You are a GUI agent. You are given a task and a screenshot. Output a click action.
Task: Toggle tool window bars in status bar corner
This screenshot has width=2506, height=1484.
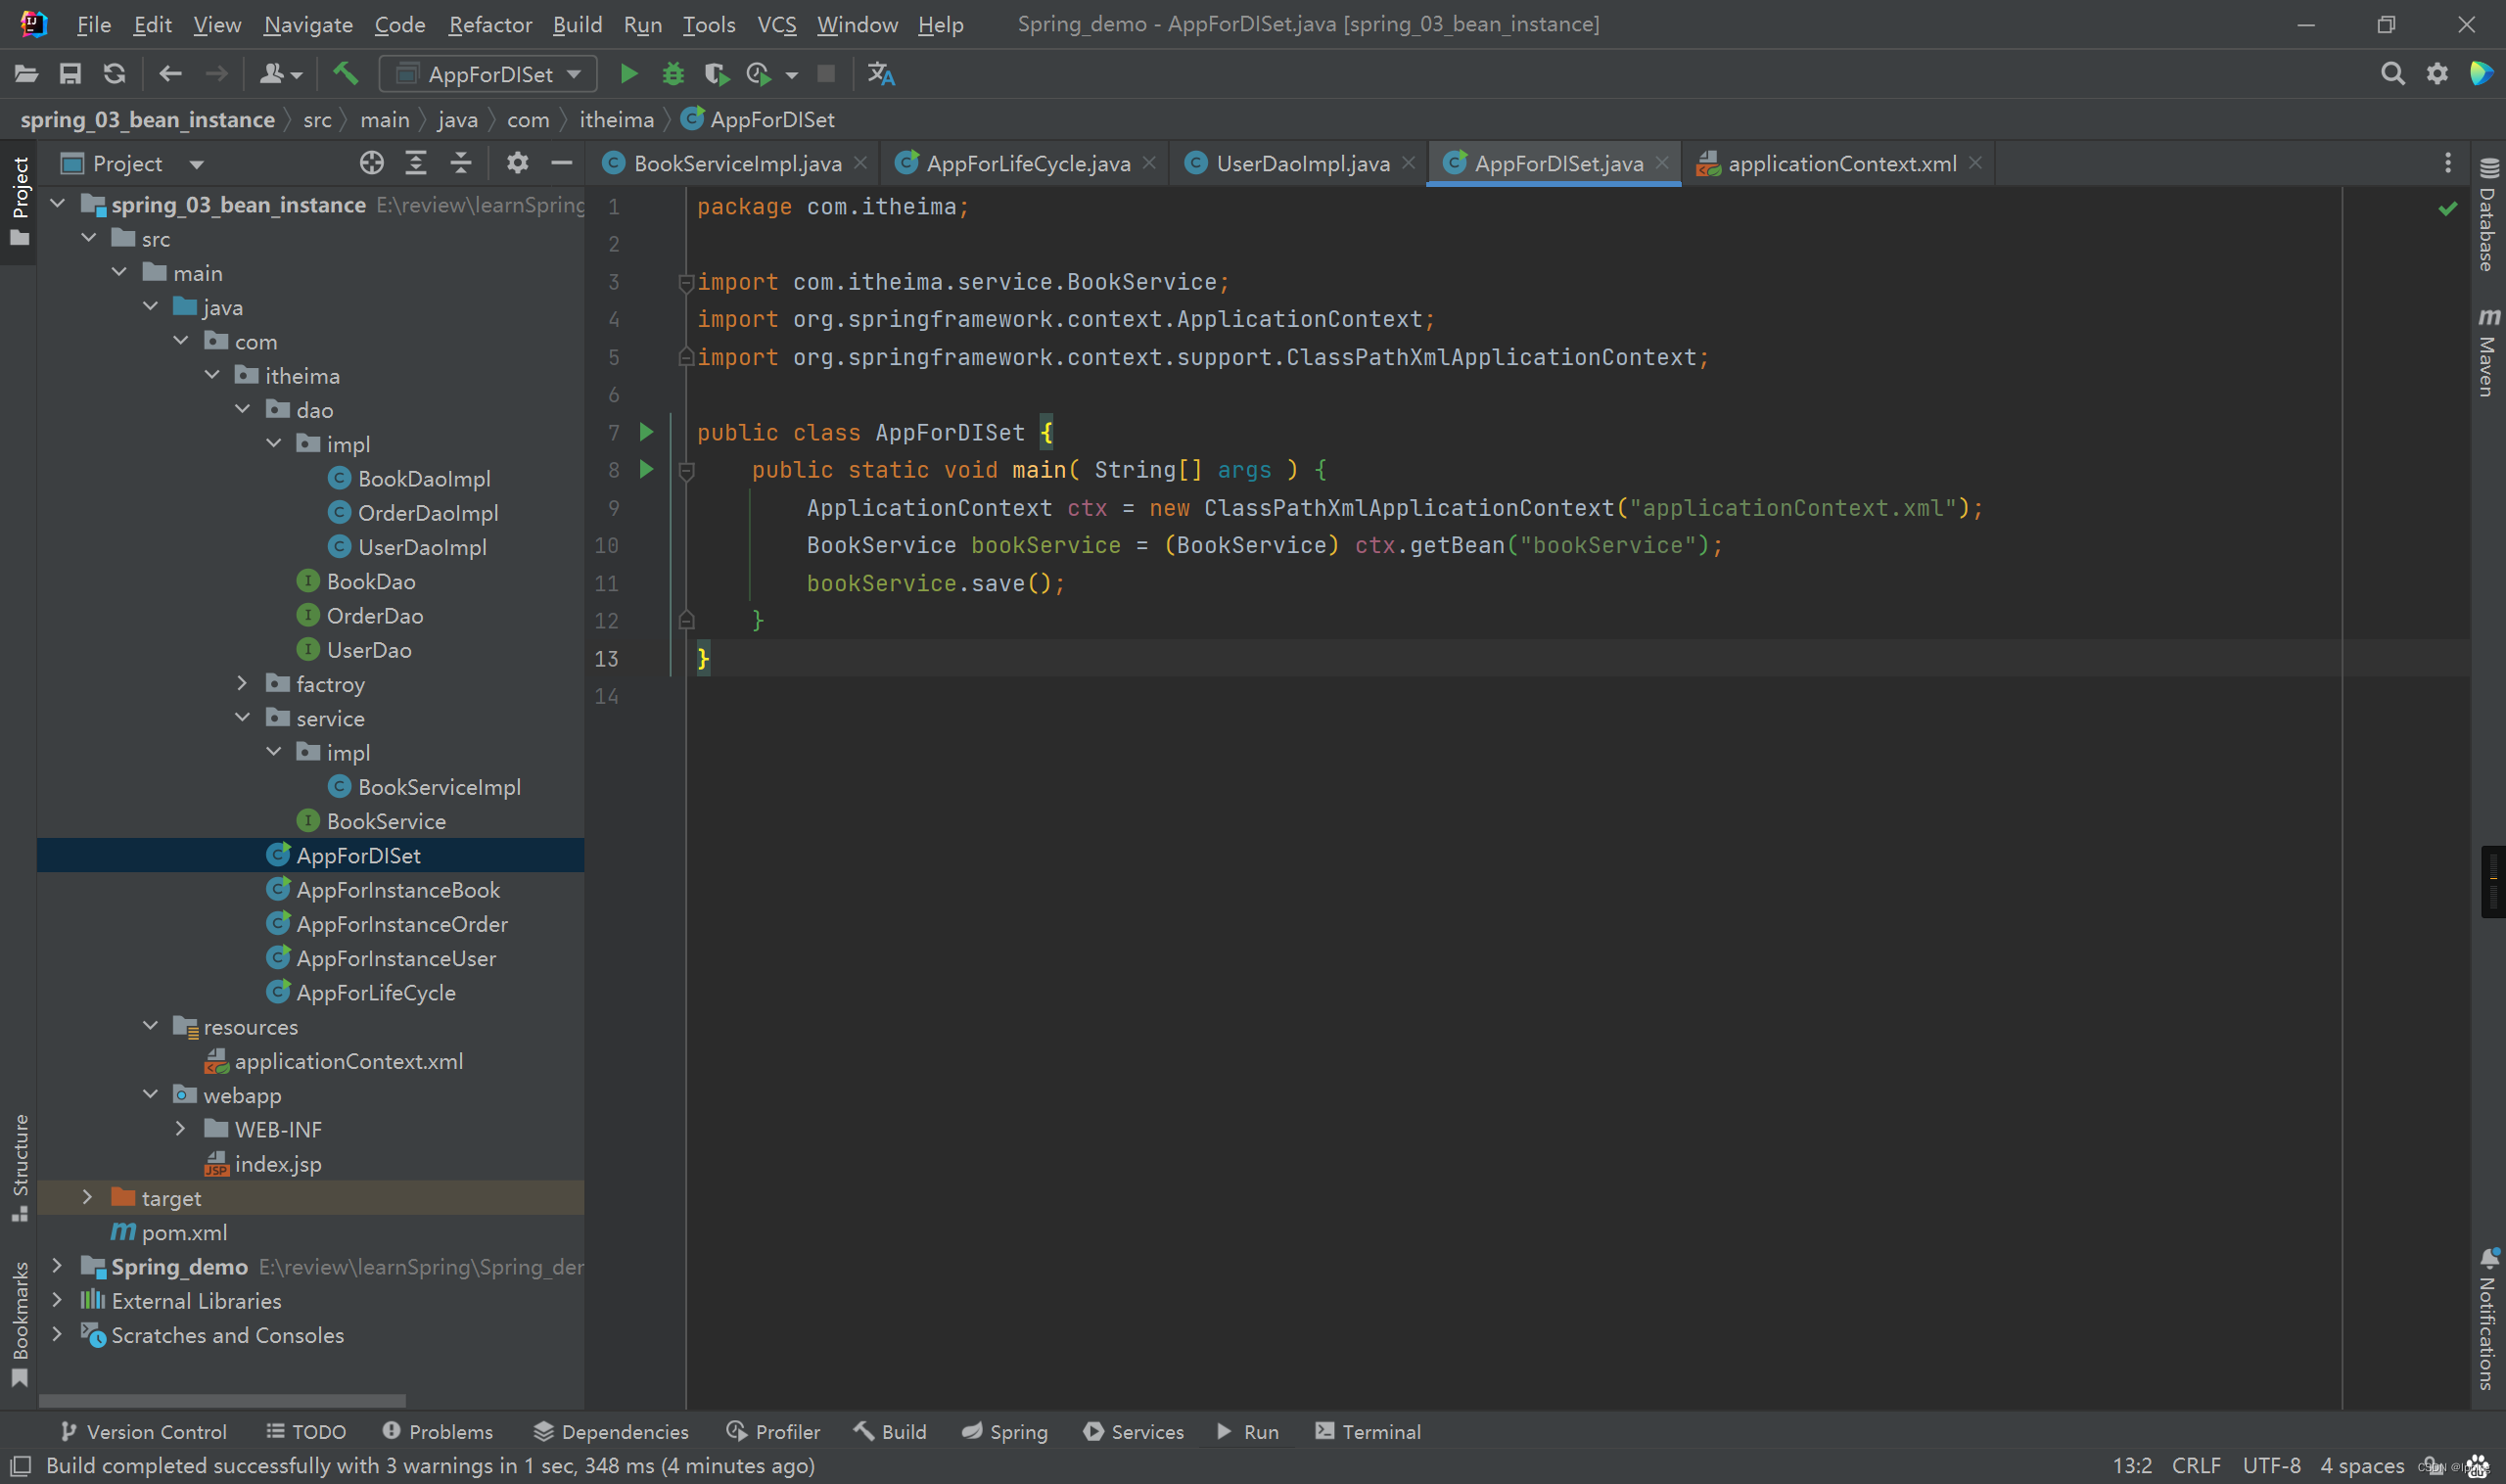(20, 1465)
